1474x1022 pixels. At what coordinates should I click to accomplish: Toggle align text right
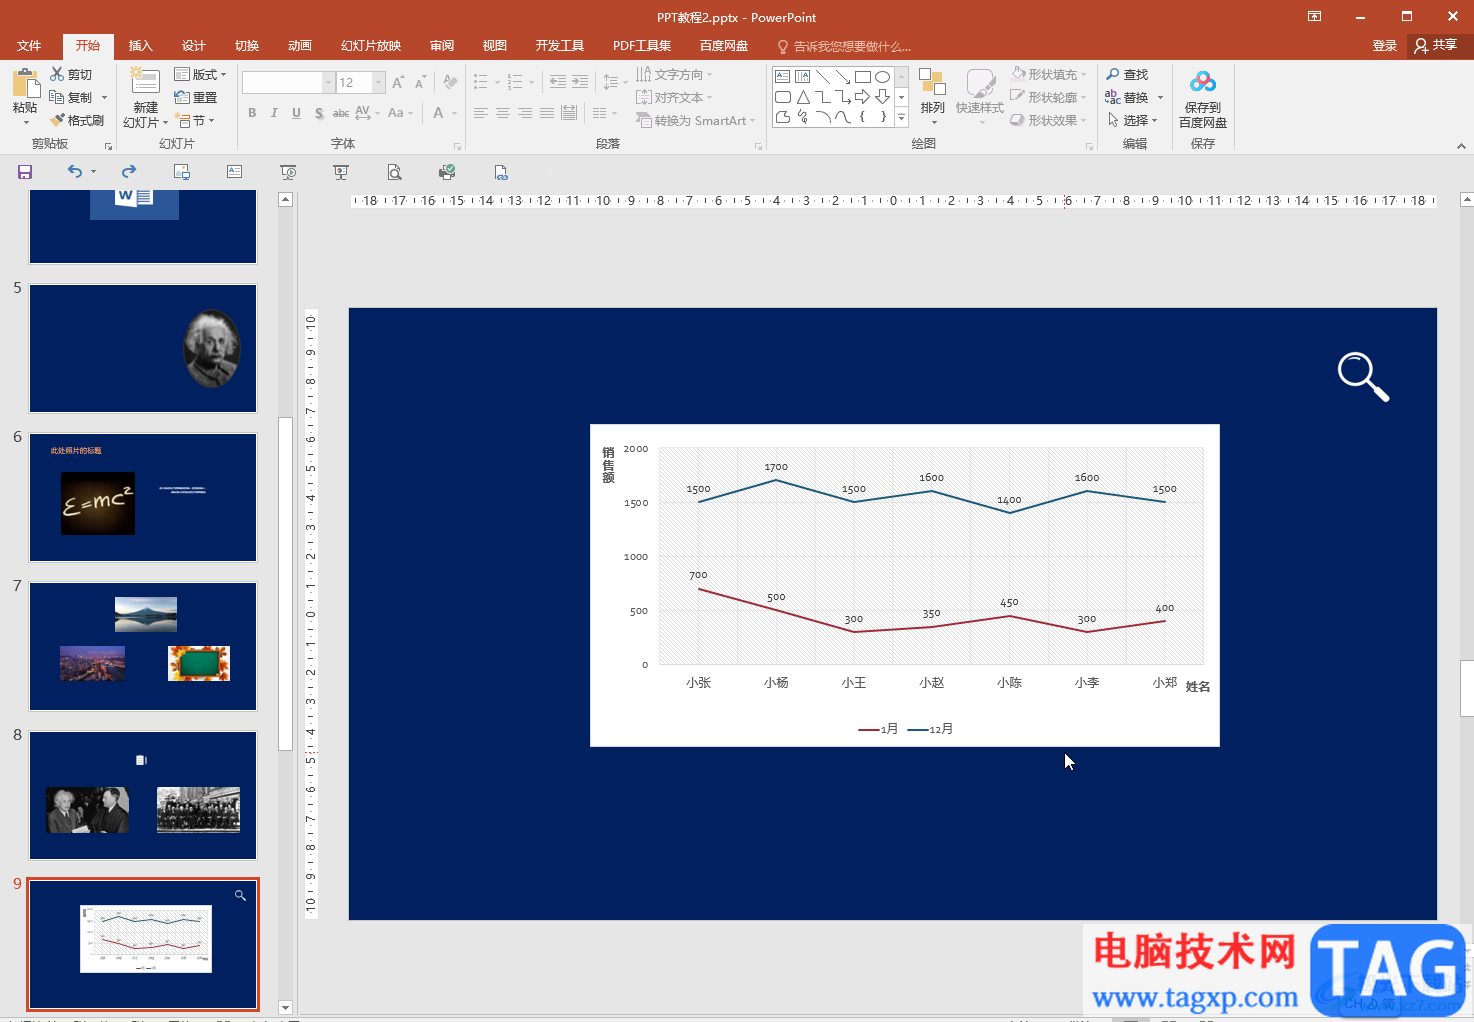525,113
